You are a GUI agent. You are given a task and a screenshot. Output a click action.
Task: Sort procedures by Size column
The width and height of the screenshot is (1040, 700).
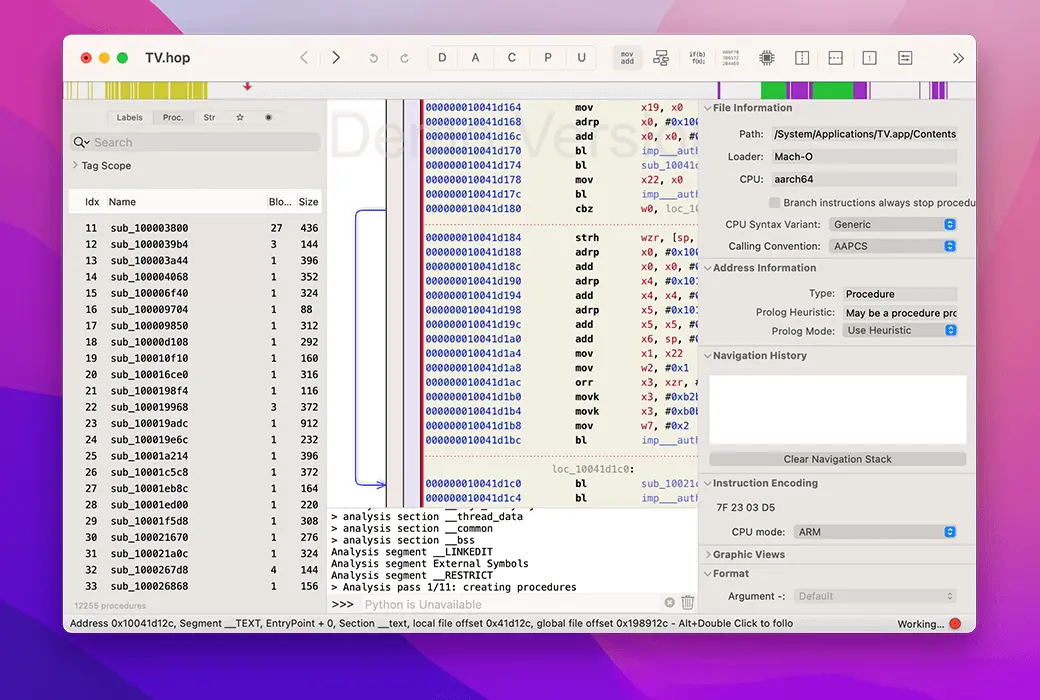pos(308,202)
